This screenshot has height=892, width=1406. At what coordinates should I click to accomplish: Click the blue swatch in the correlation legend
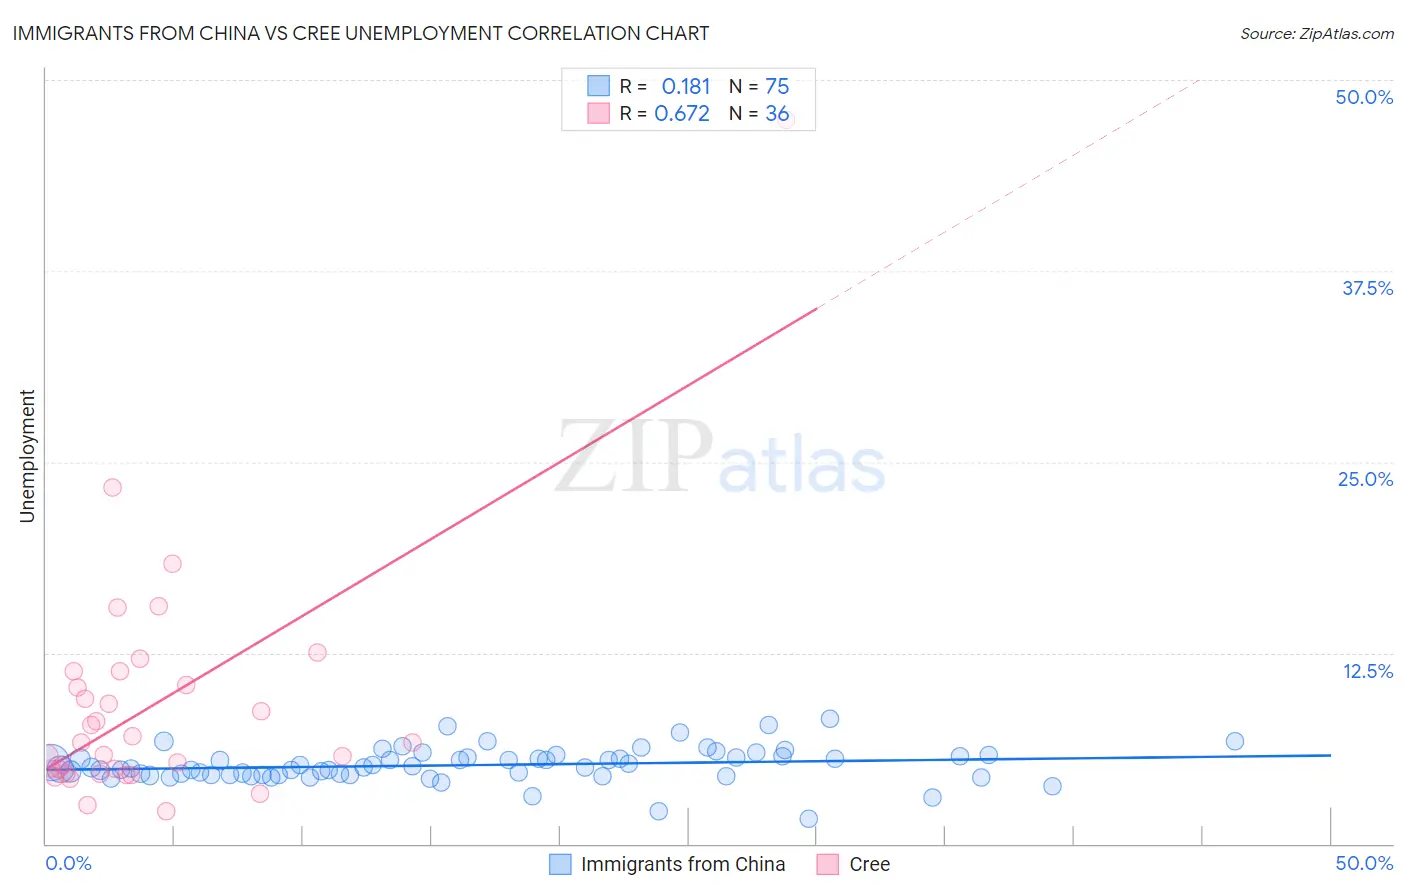[x=598, y=86]
